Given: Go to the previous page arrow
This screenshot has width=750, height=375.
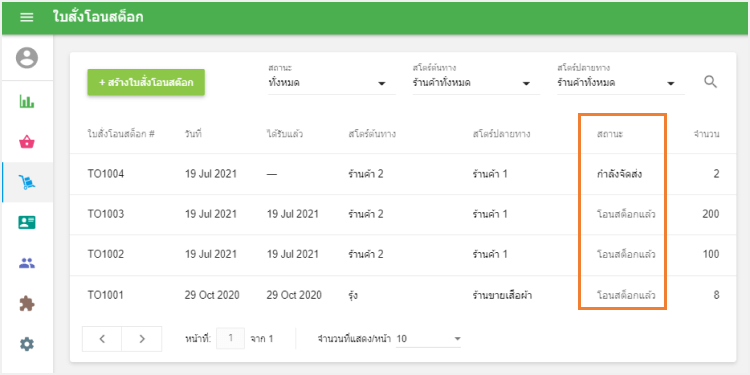Looking at the screenshot, I should tap(102, 339).
